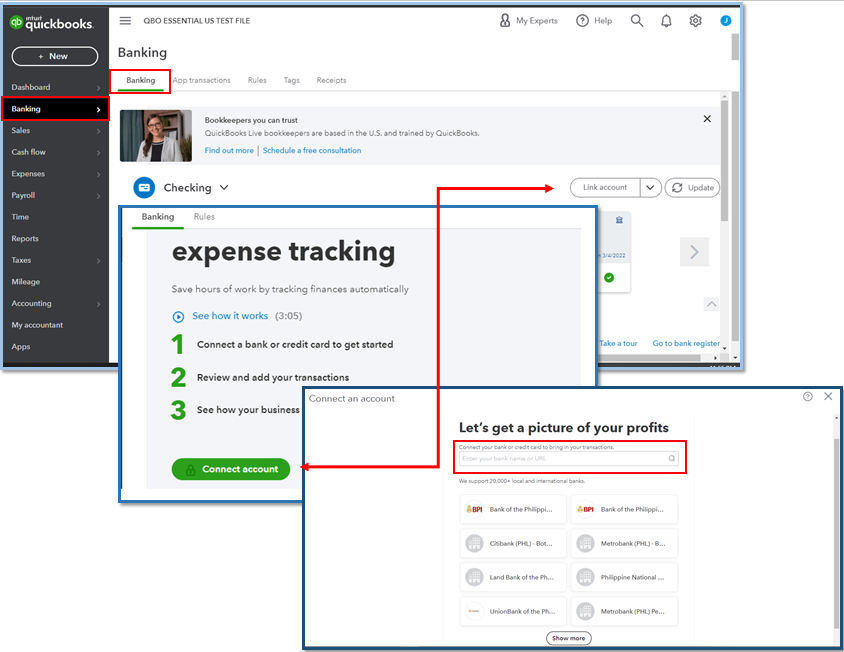Select the top Banking tab
Screen dimensions: 844x652
[x=140, y=80]
